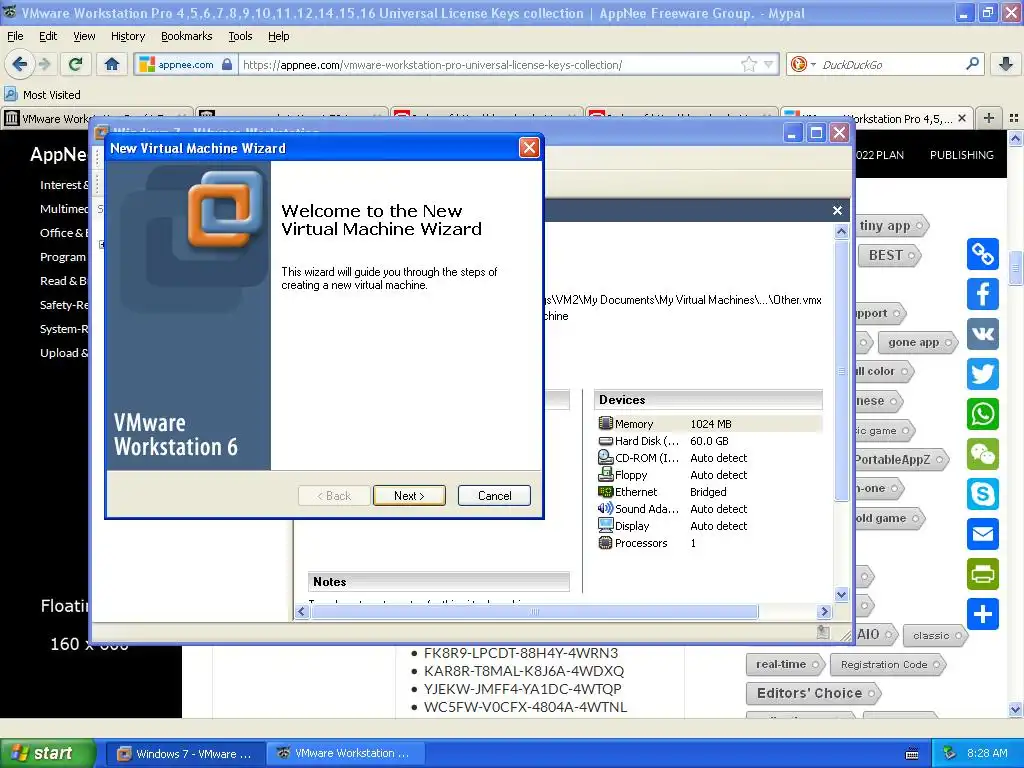Click the browser Forward arrow button
The width and height of the screenshot is (1024, 768).
44,64
